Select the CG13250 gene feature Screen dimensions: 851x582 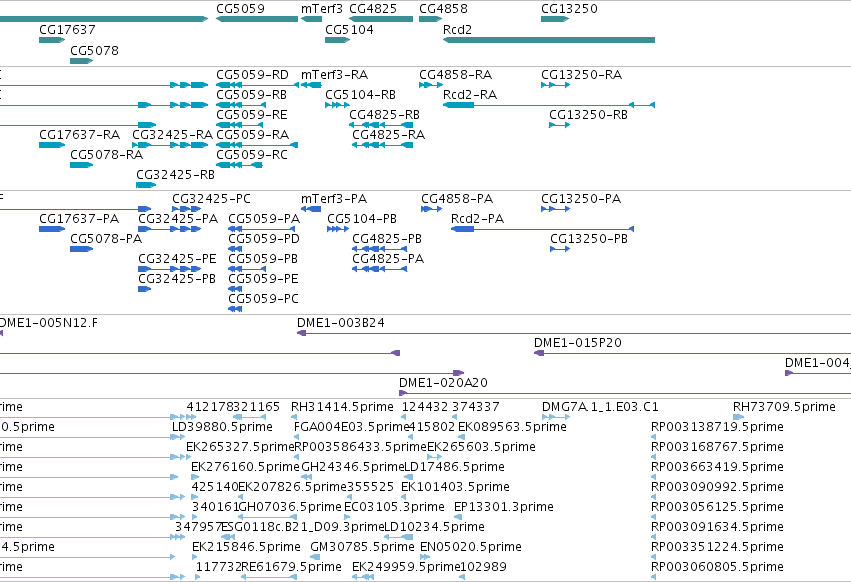point(555,19)
